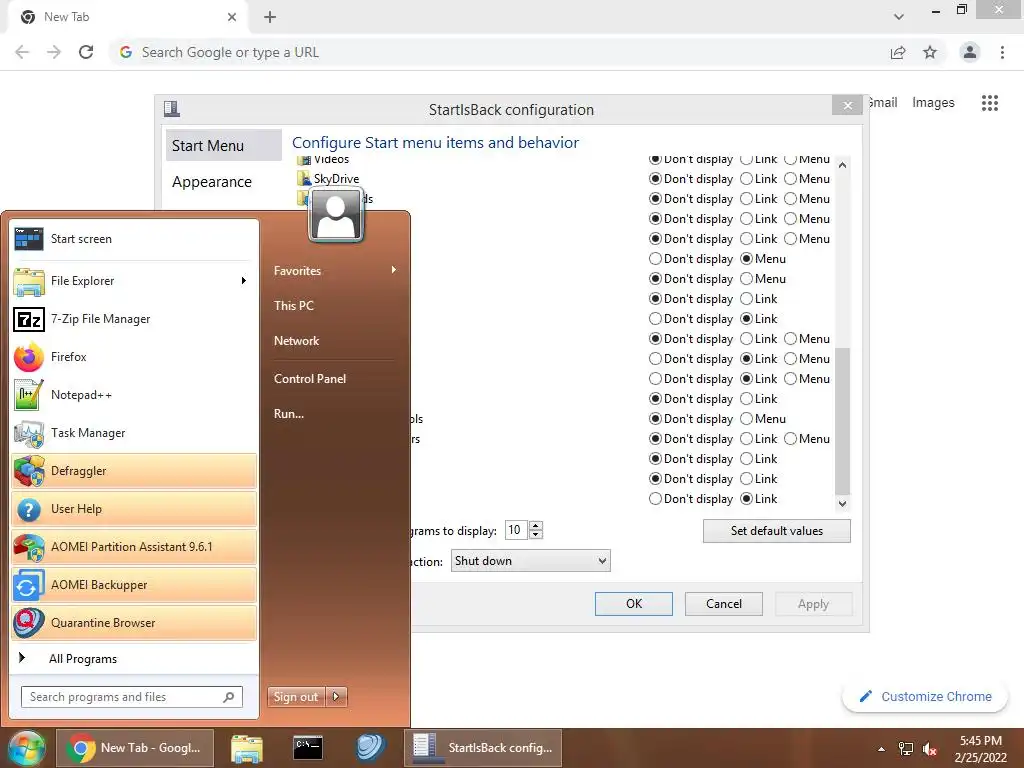
Task: Bookmark this tab with star icon
Action: pos(930,52)
